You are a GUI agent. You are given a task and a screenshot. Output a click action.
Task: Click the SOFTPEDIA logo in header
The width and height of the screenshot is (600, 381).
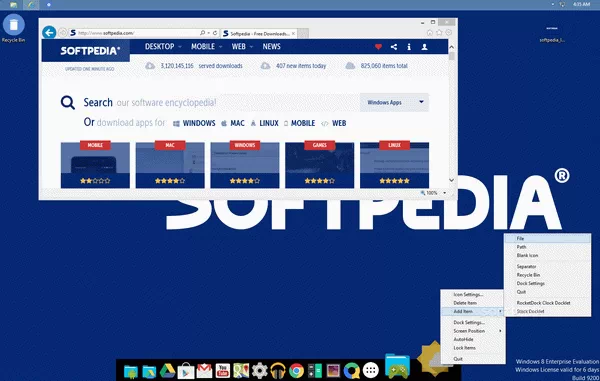(x=90, y=50)
